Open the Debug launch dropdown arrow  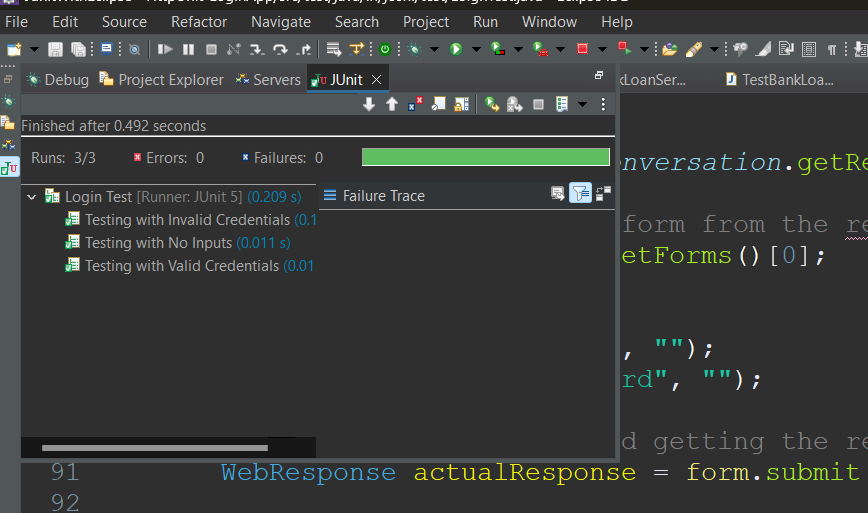tap(435, 49)
